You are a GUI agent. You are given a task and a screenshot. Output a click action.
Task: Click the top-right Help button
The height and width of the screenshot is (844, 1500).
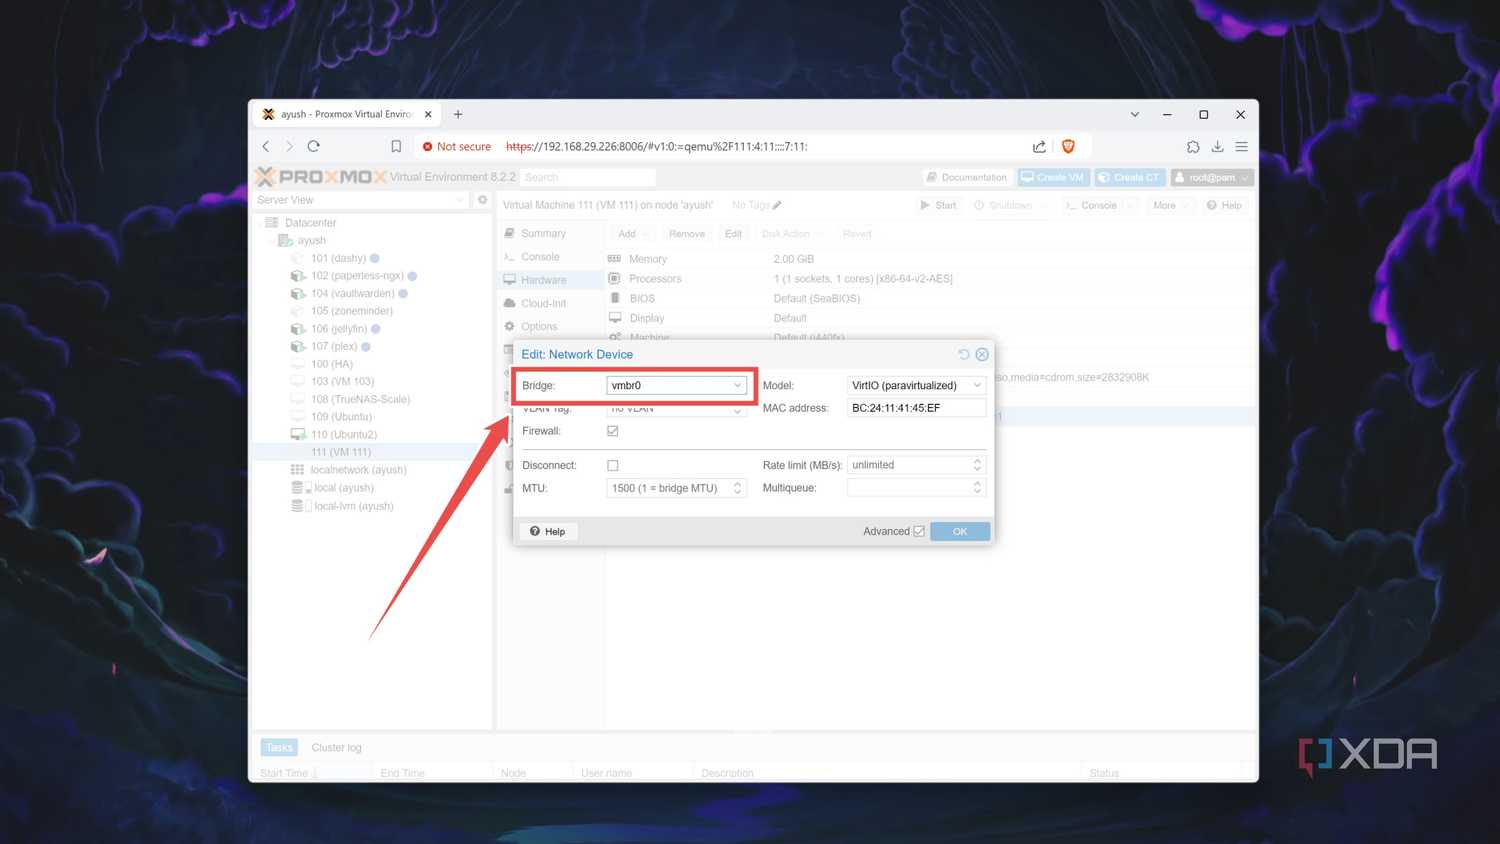(x=1224, y=205)
